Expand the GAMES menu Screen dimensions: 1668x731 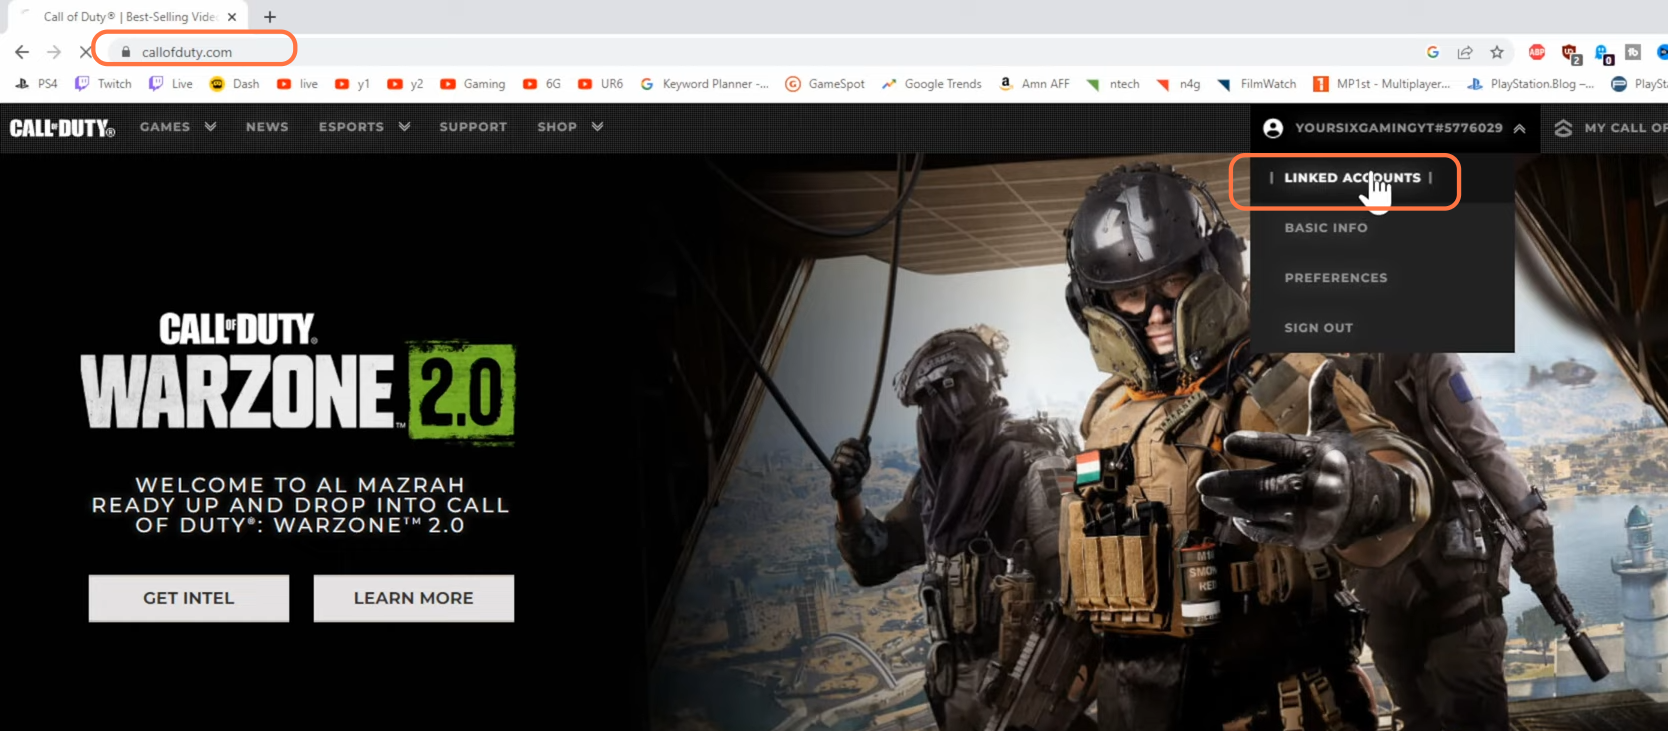click(x=178, y=127)
